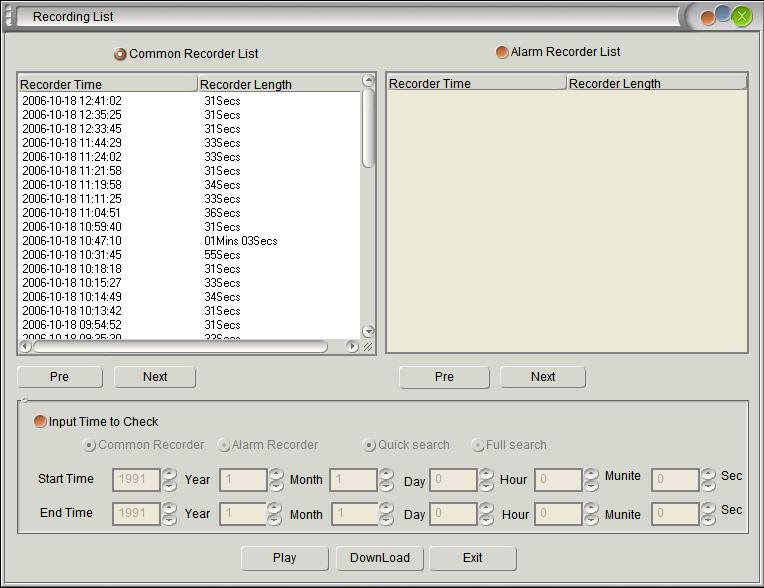Select the Full search radio button

click(x=478, y=445)
